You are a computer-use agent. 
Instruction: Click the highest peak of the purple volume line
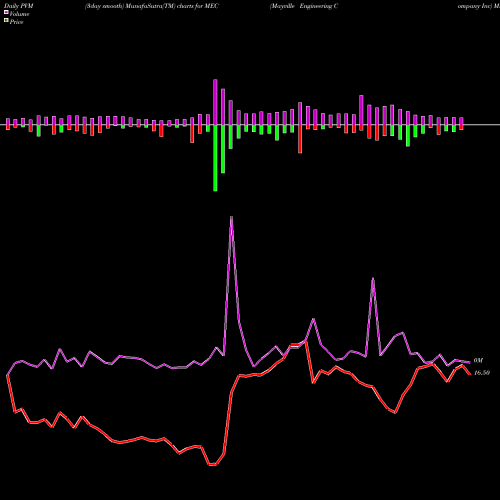[x=231, y=217]
